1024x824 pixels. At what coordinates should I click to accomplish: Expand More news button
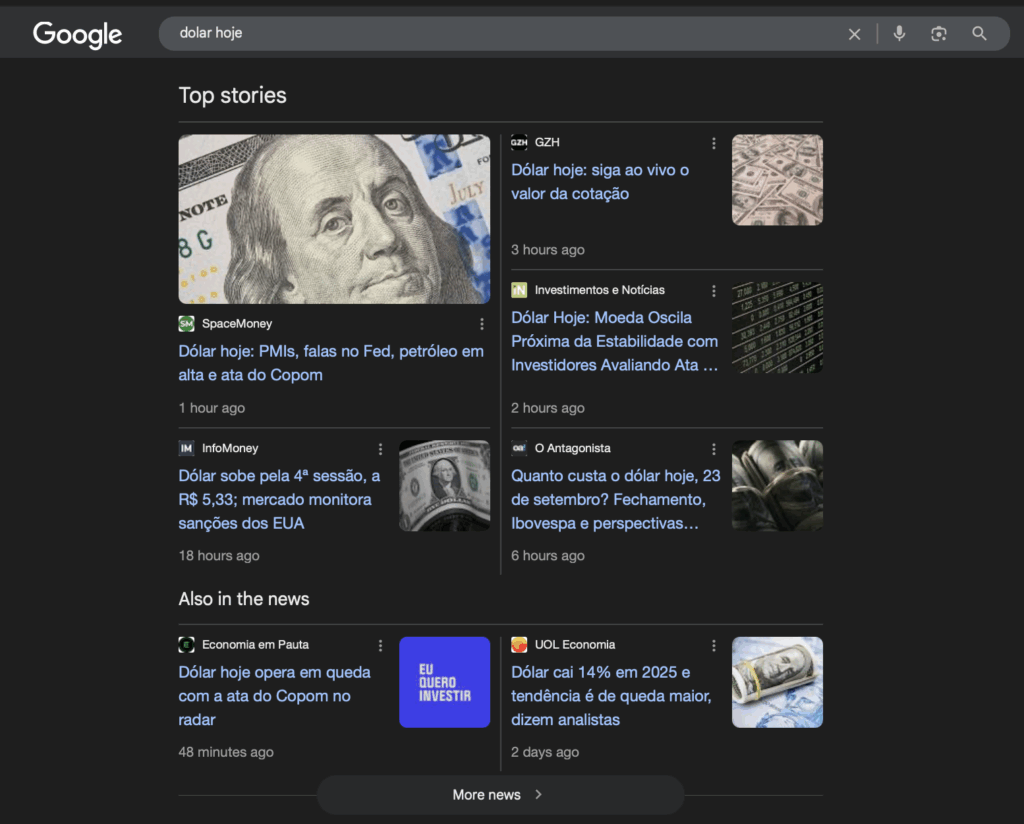click(x=500, y=795)
